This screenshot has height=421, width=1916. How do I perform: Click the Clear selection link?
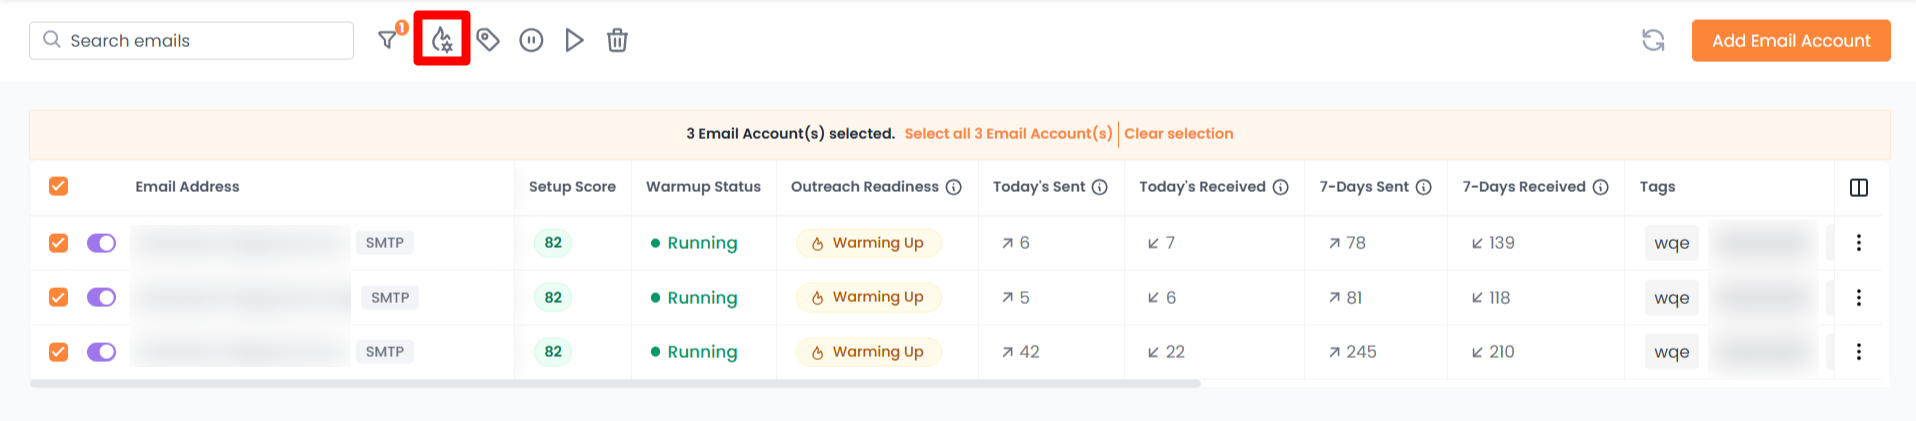click(1178, 134)
